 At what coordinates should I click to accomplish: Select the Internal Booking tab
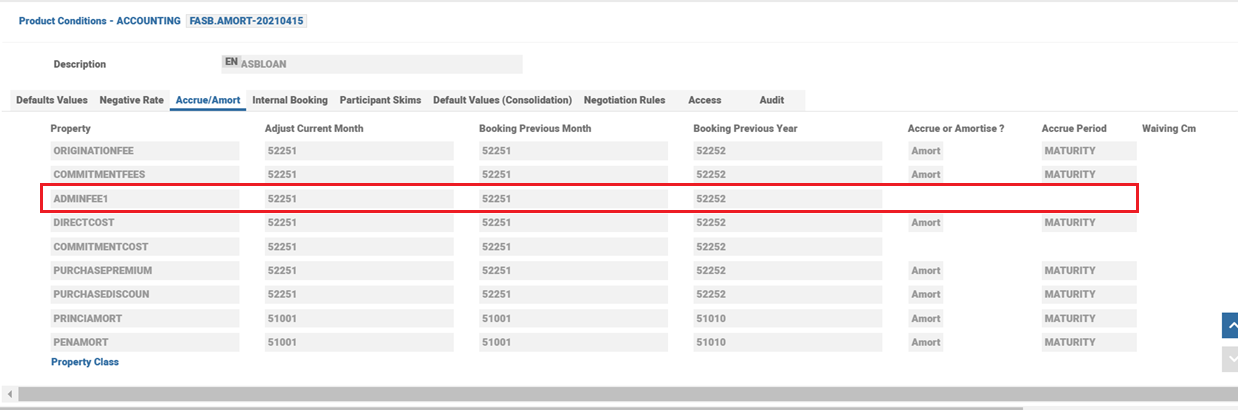coord(289,100)
